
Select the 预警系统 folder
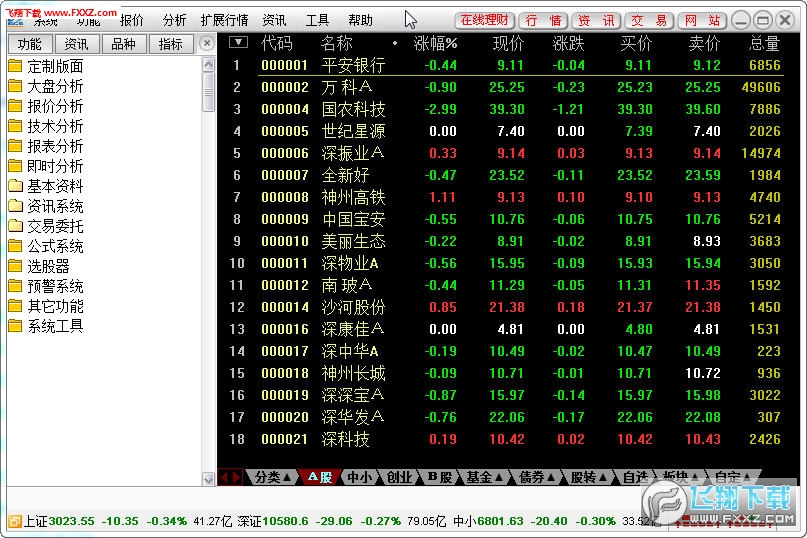point(55,286)
